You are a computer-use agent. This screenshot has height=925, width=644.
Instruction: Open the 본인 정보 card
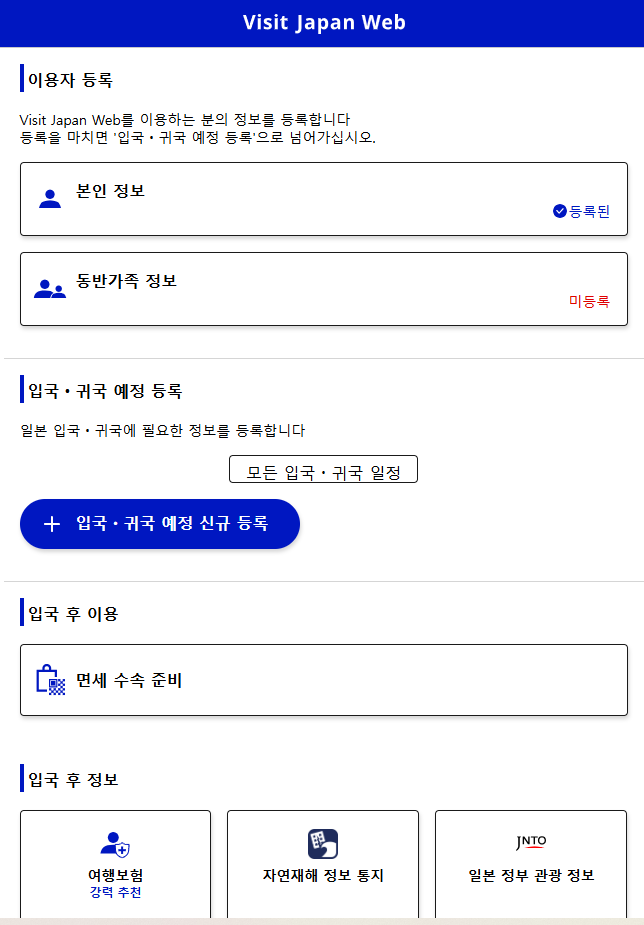pyautogui.click(x=323, y=199)
